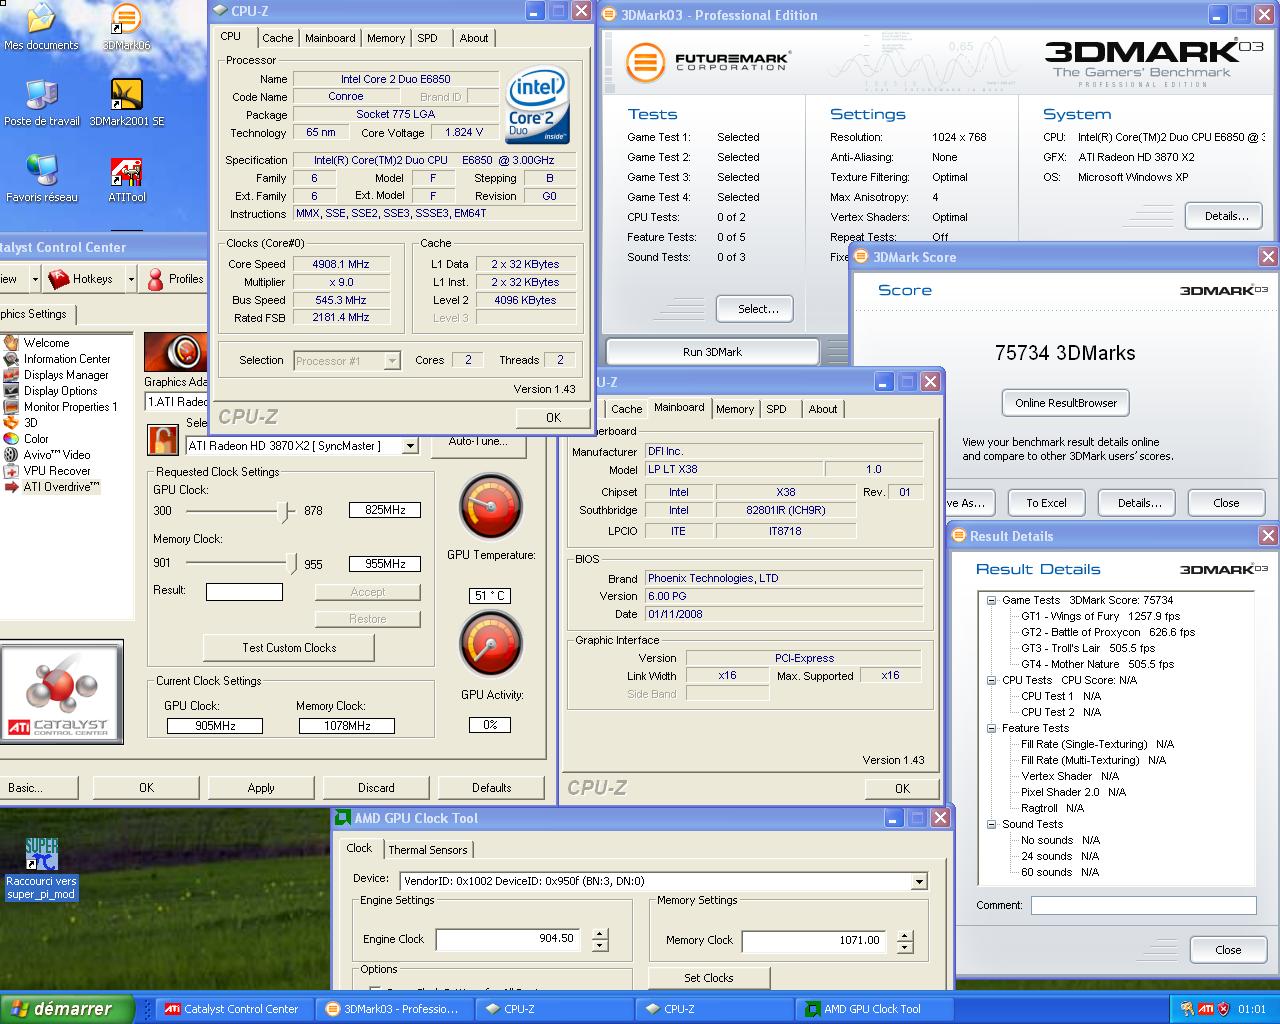Click Select tests button in 3DMark03

point(758,309)
